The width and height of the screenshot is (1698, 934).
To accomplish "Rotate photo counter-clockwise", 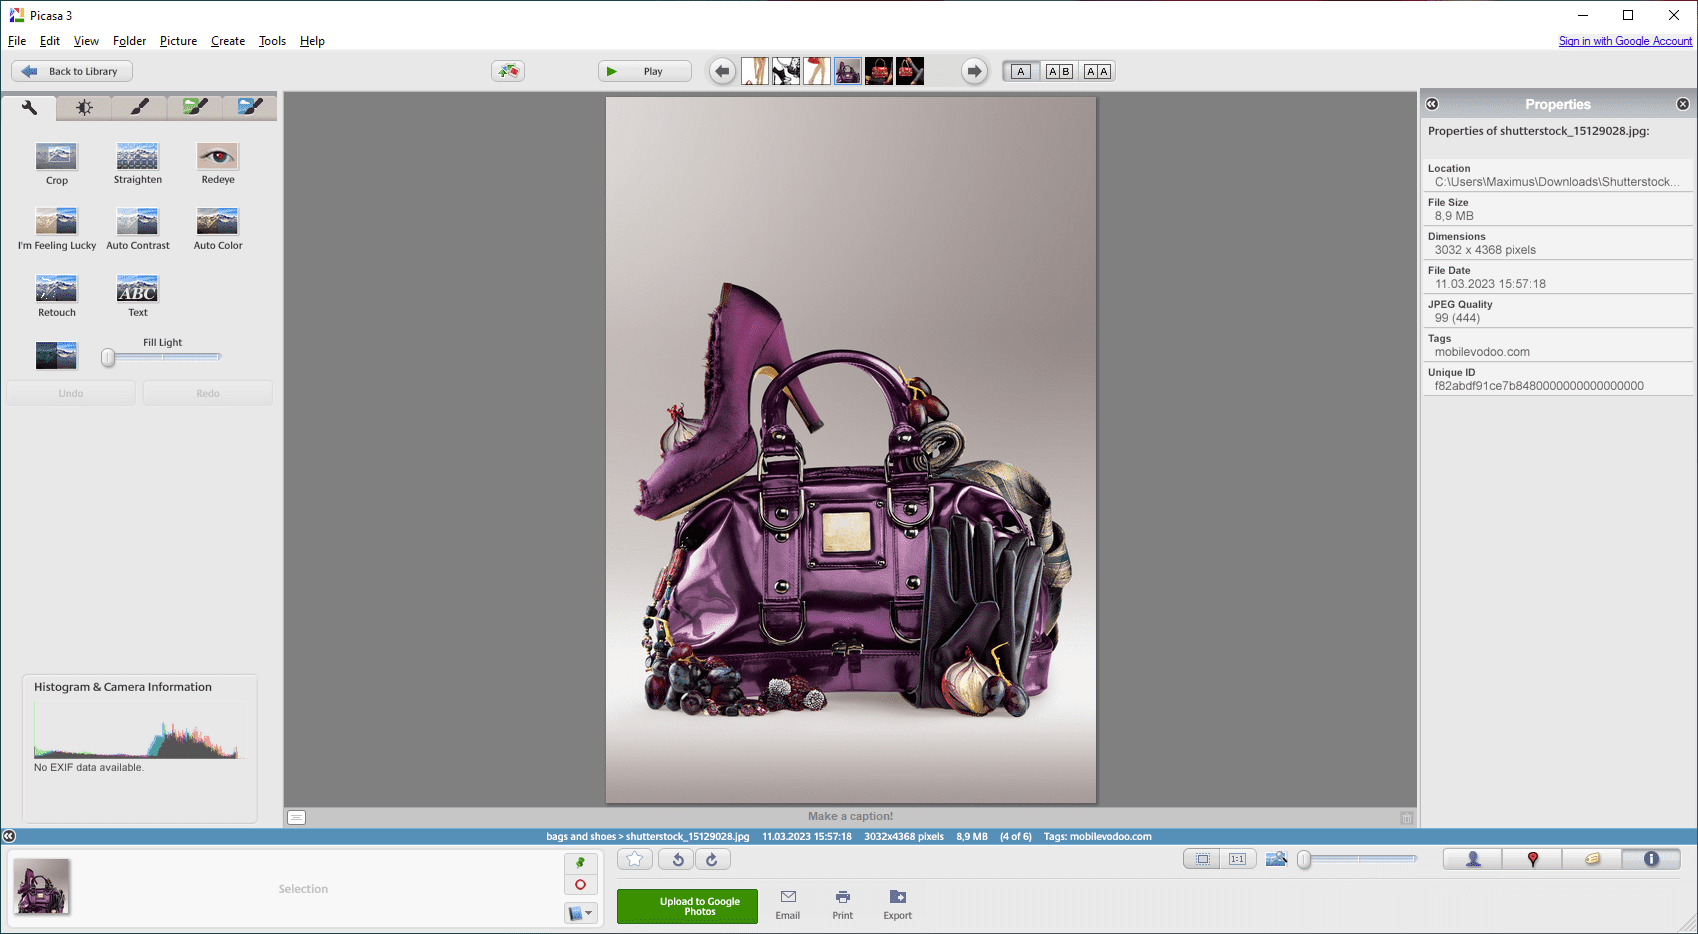I will (x=677, y=859).
